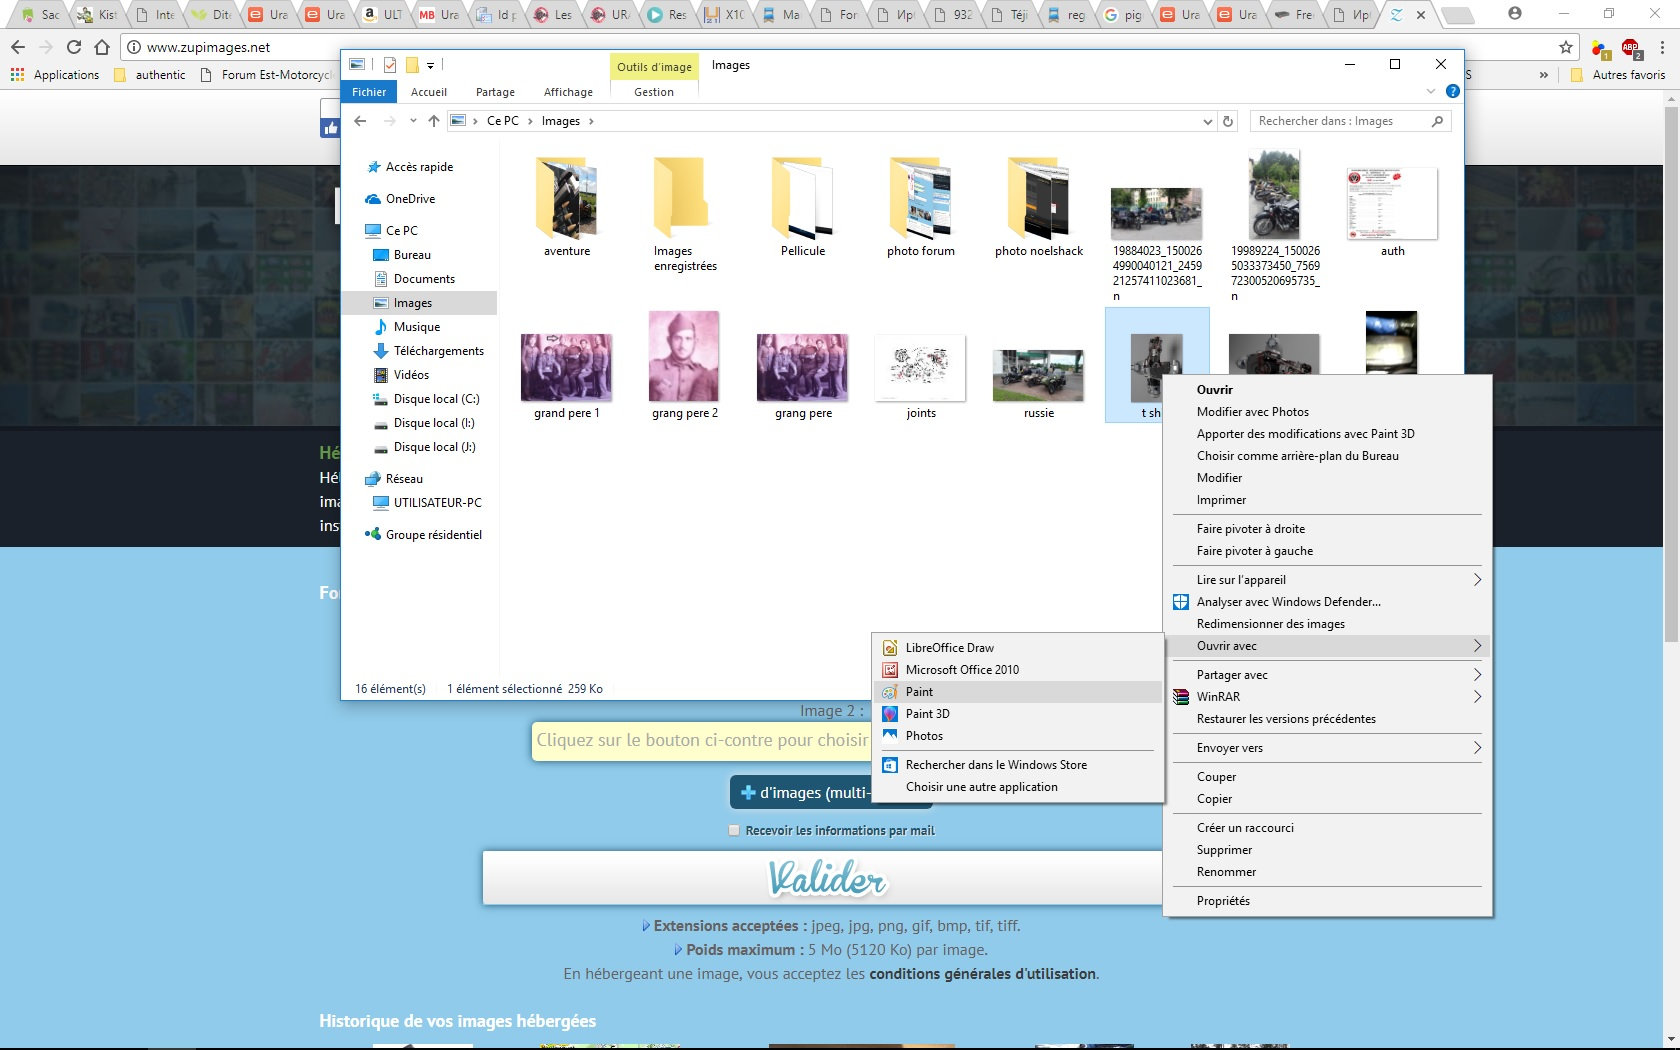Open with Photos app

tap(1018, 736)
